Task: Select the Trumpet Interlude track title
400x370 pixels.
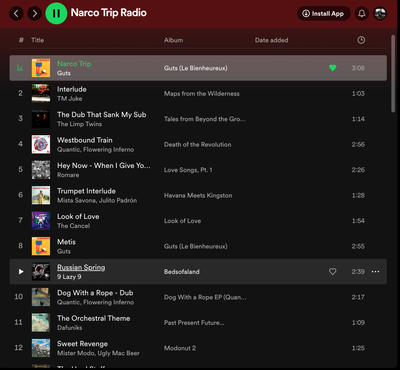Action: coord(86,191)
